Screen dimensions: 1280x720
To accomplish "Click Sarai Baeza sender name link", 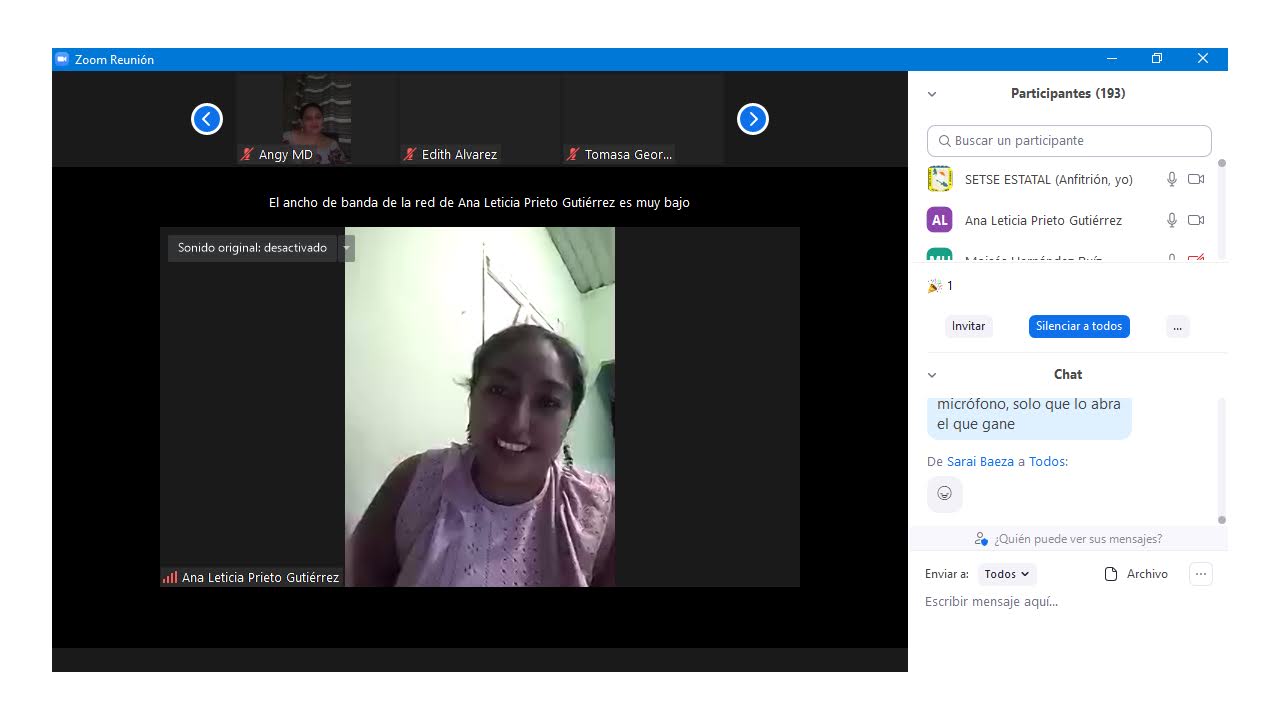I will point(980,462).
